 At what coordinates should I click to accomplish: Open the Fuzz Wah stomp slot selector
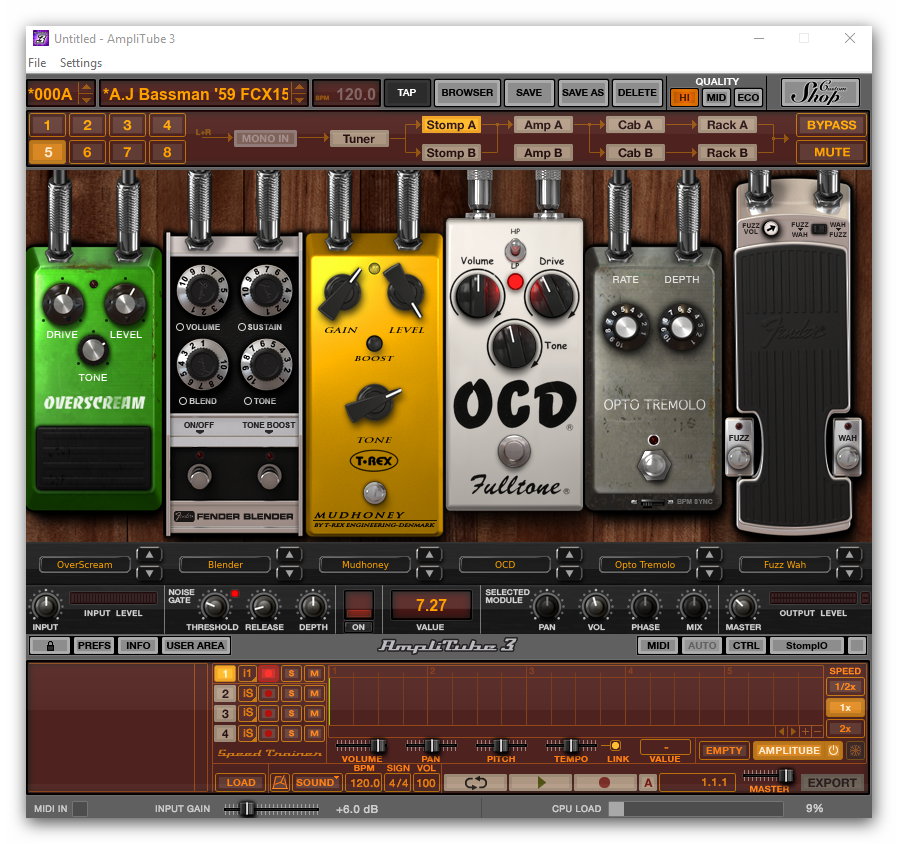tap(785, 565)
